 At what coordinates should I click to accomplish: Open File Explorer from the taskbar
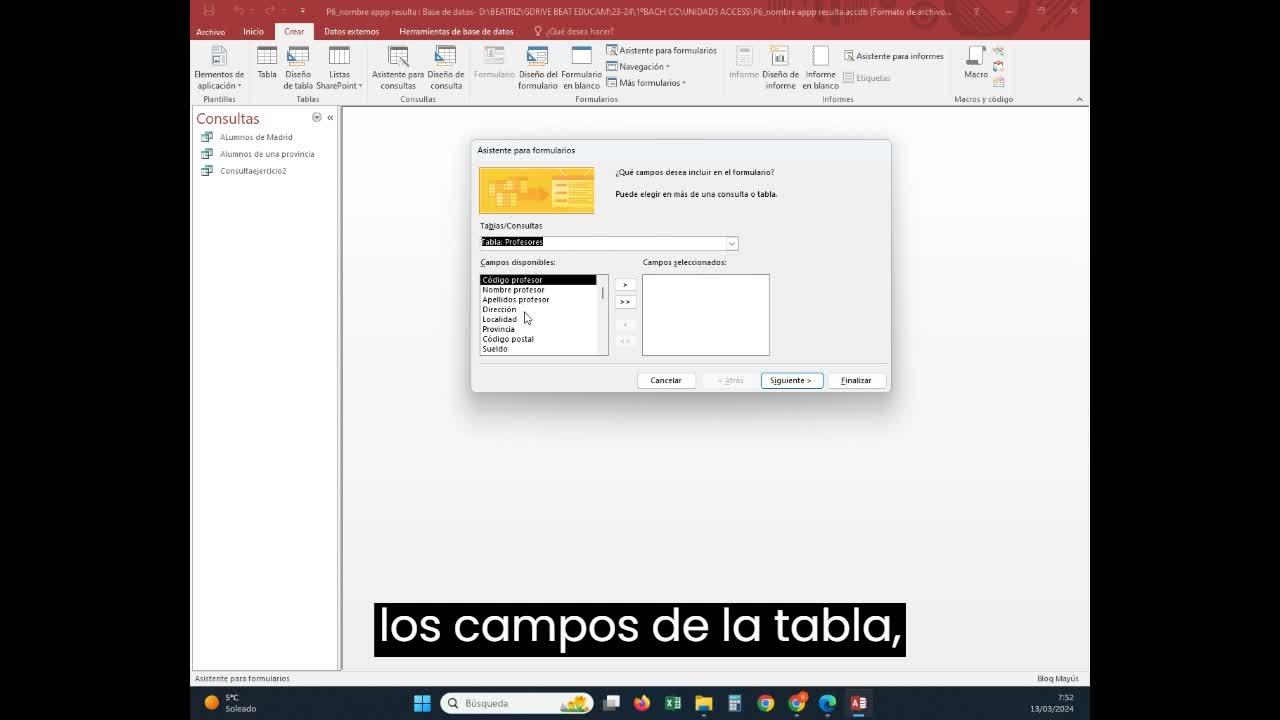(x=704, y=703)
